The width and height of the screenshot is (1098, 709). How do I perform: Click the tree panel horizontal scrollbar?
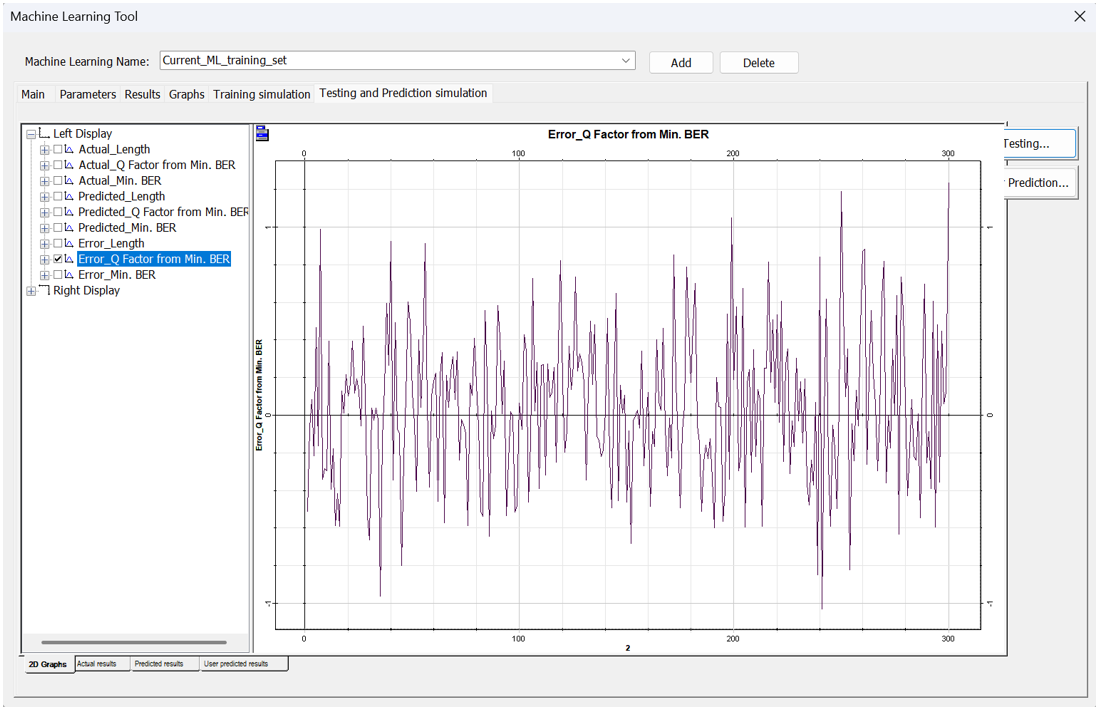coord(134,642)
